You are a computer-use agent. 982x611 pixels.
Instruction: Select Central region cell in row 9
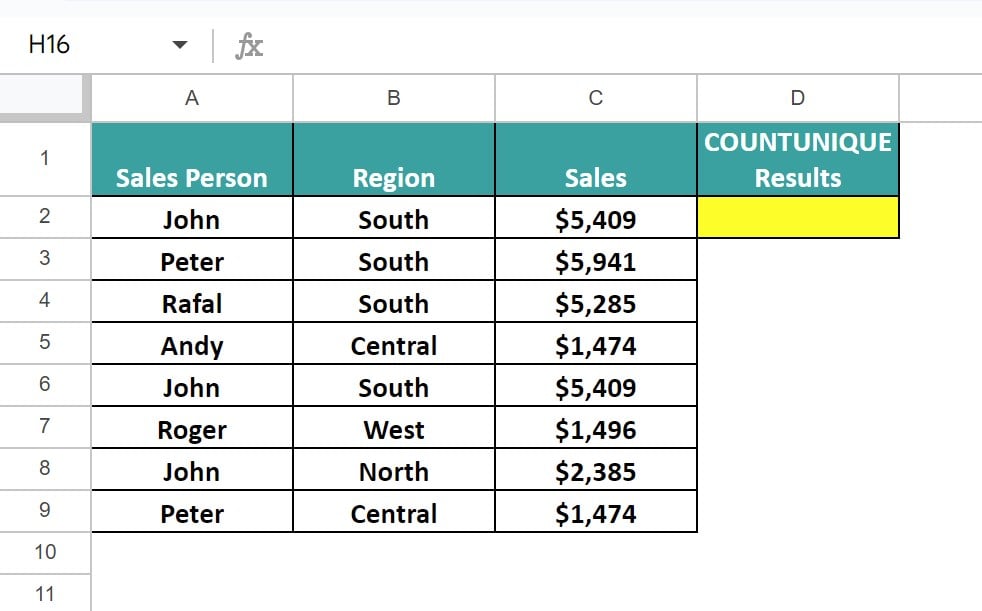point(394,511)
